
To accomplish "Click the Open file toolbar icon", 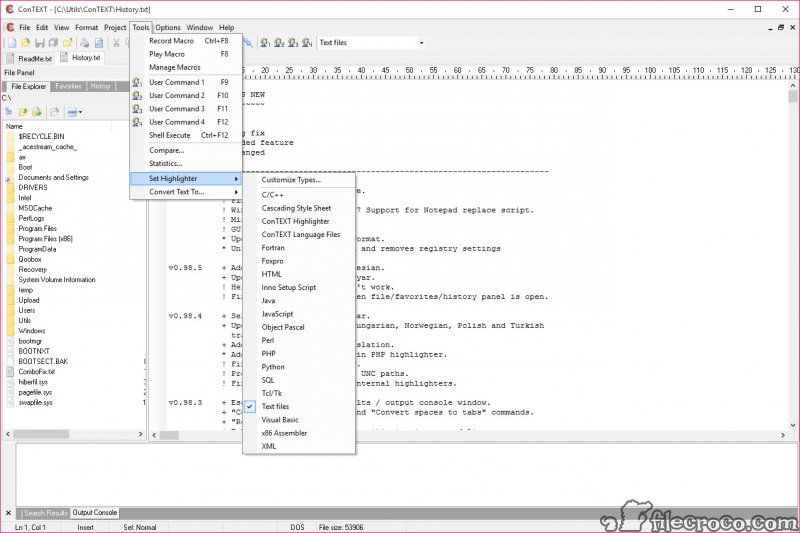I will pos(25,43).
